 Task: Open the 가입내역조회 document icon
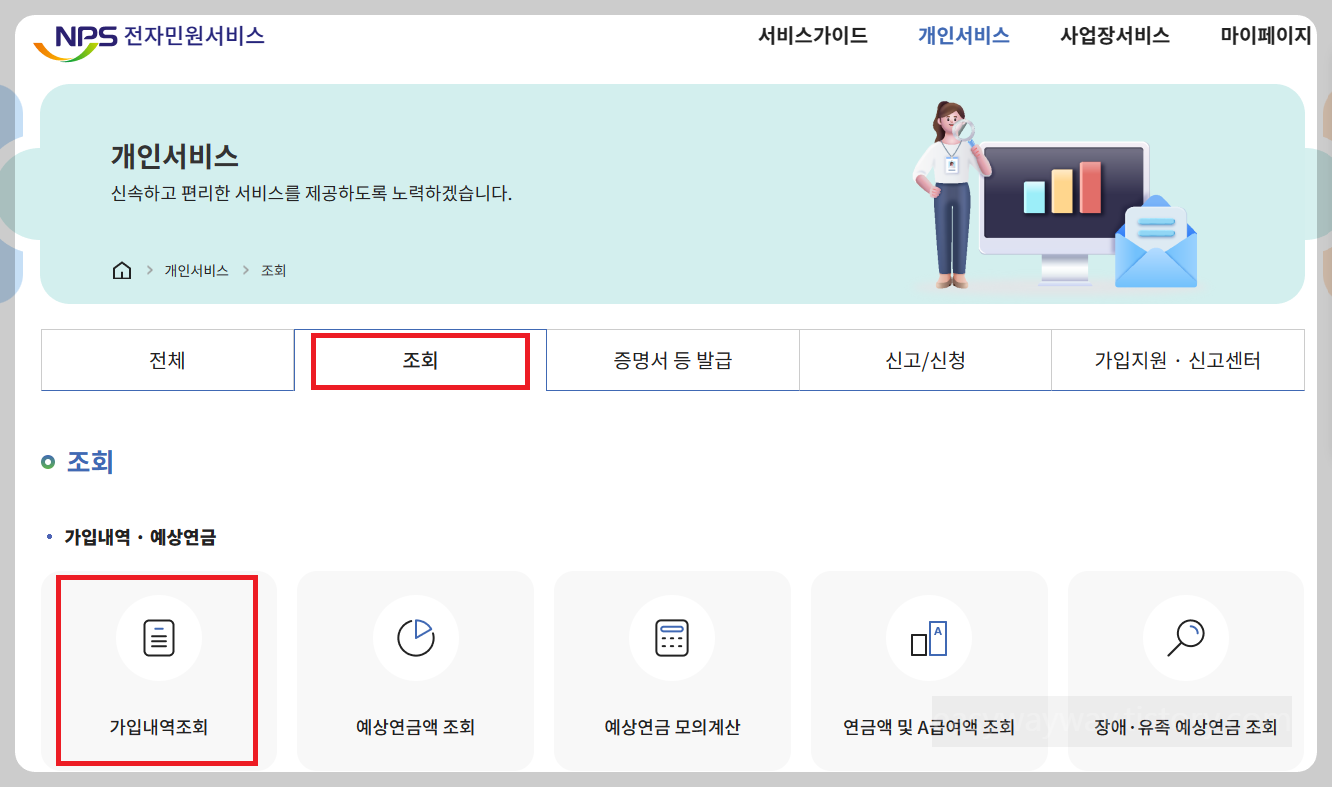[159, 637]
